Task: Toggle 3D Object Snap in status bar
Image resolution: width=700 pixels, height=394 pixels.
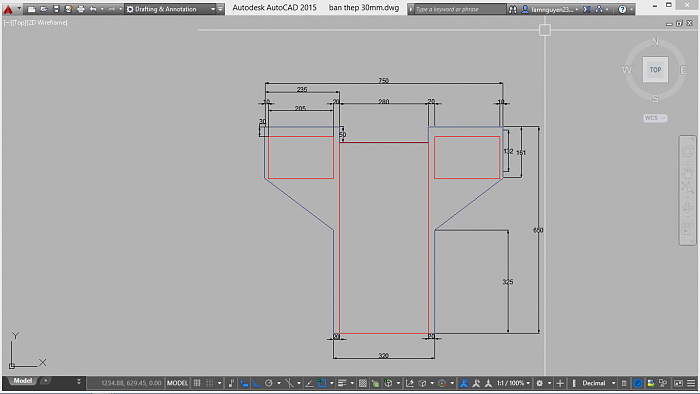Action: click(388, 383)
